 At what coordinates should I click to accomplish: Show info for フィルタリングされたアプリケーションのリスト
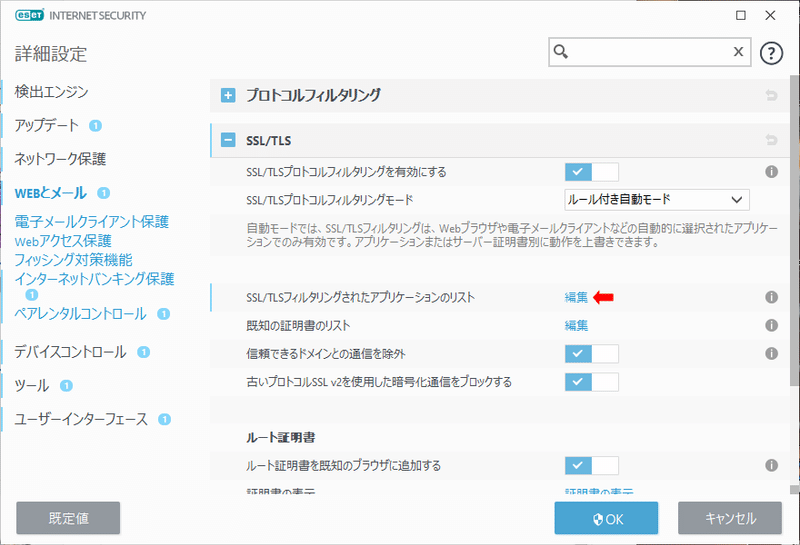pos(771,297)
